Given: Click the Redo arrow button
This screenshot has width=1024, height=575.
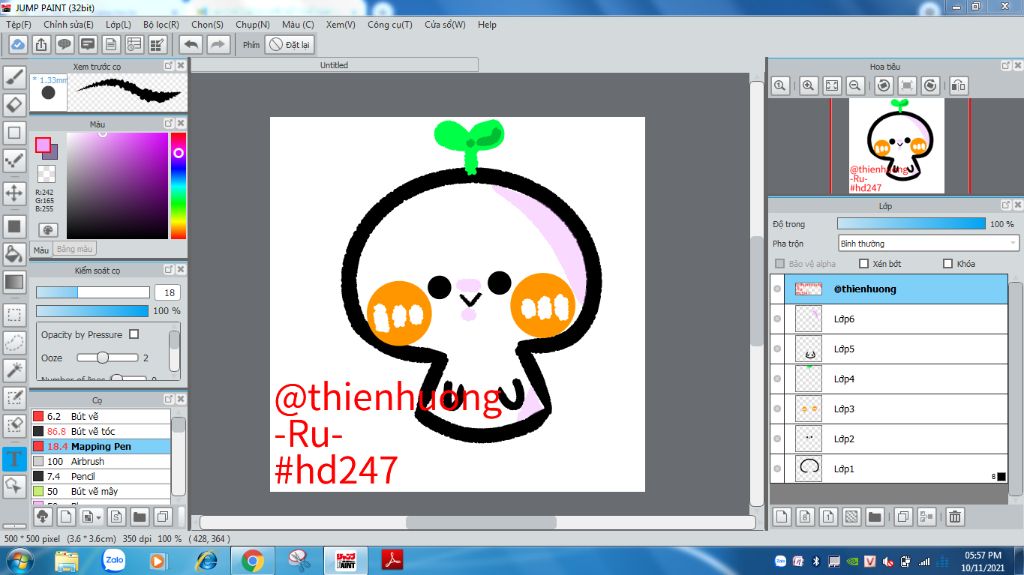Looking at the screenshot, I should [218, 44].
